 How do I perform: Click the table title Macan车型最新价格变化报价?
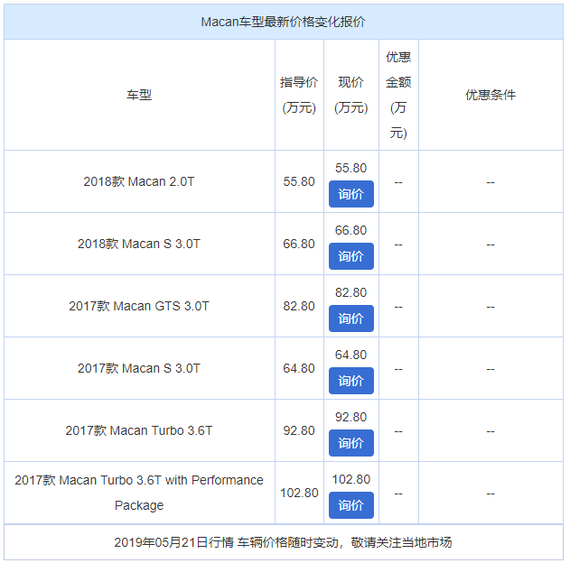[283, 22]
